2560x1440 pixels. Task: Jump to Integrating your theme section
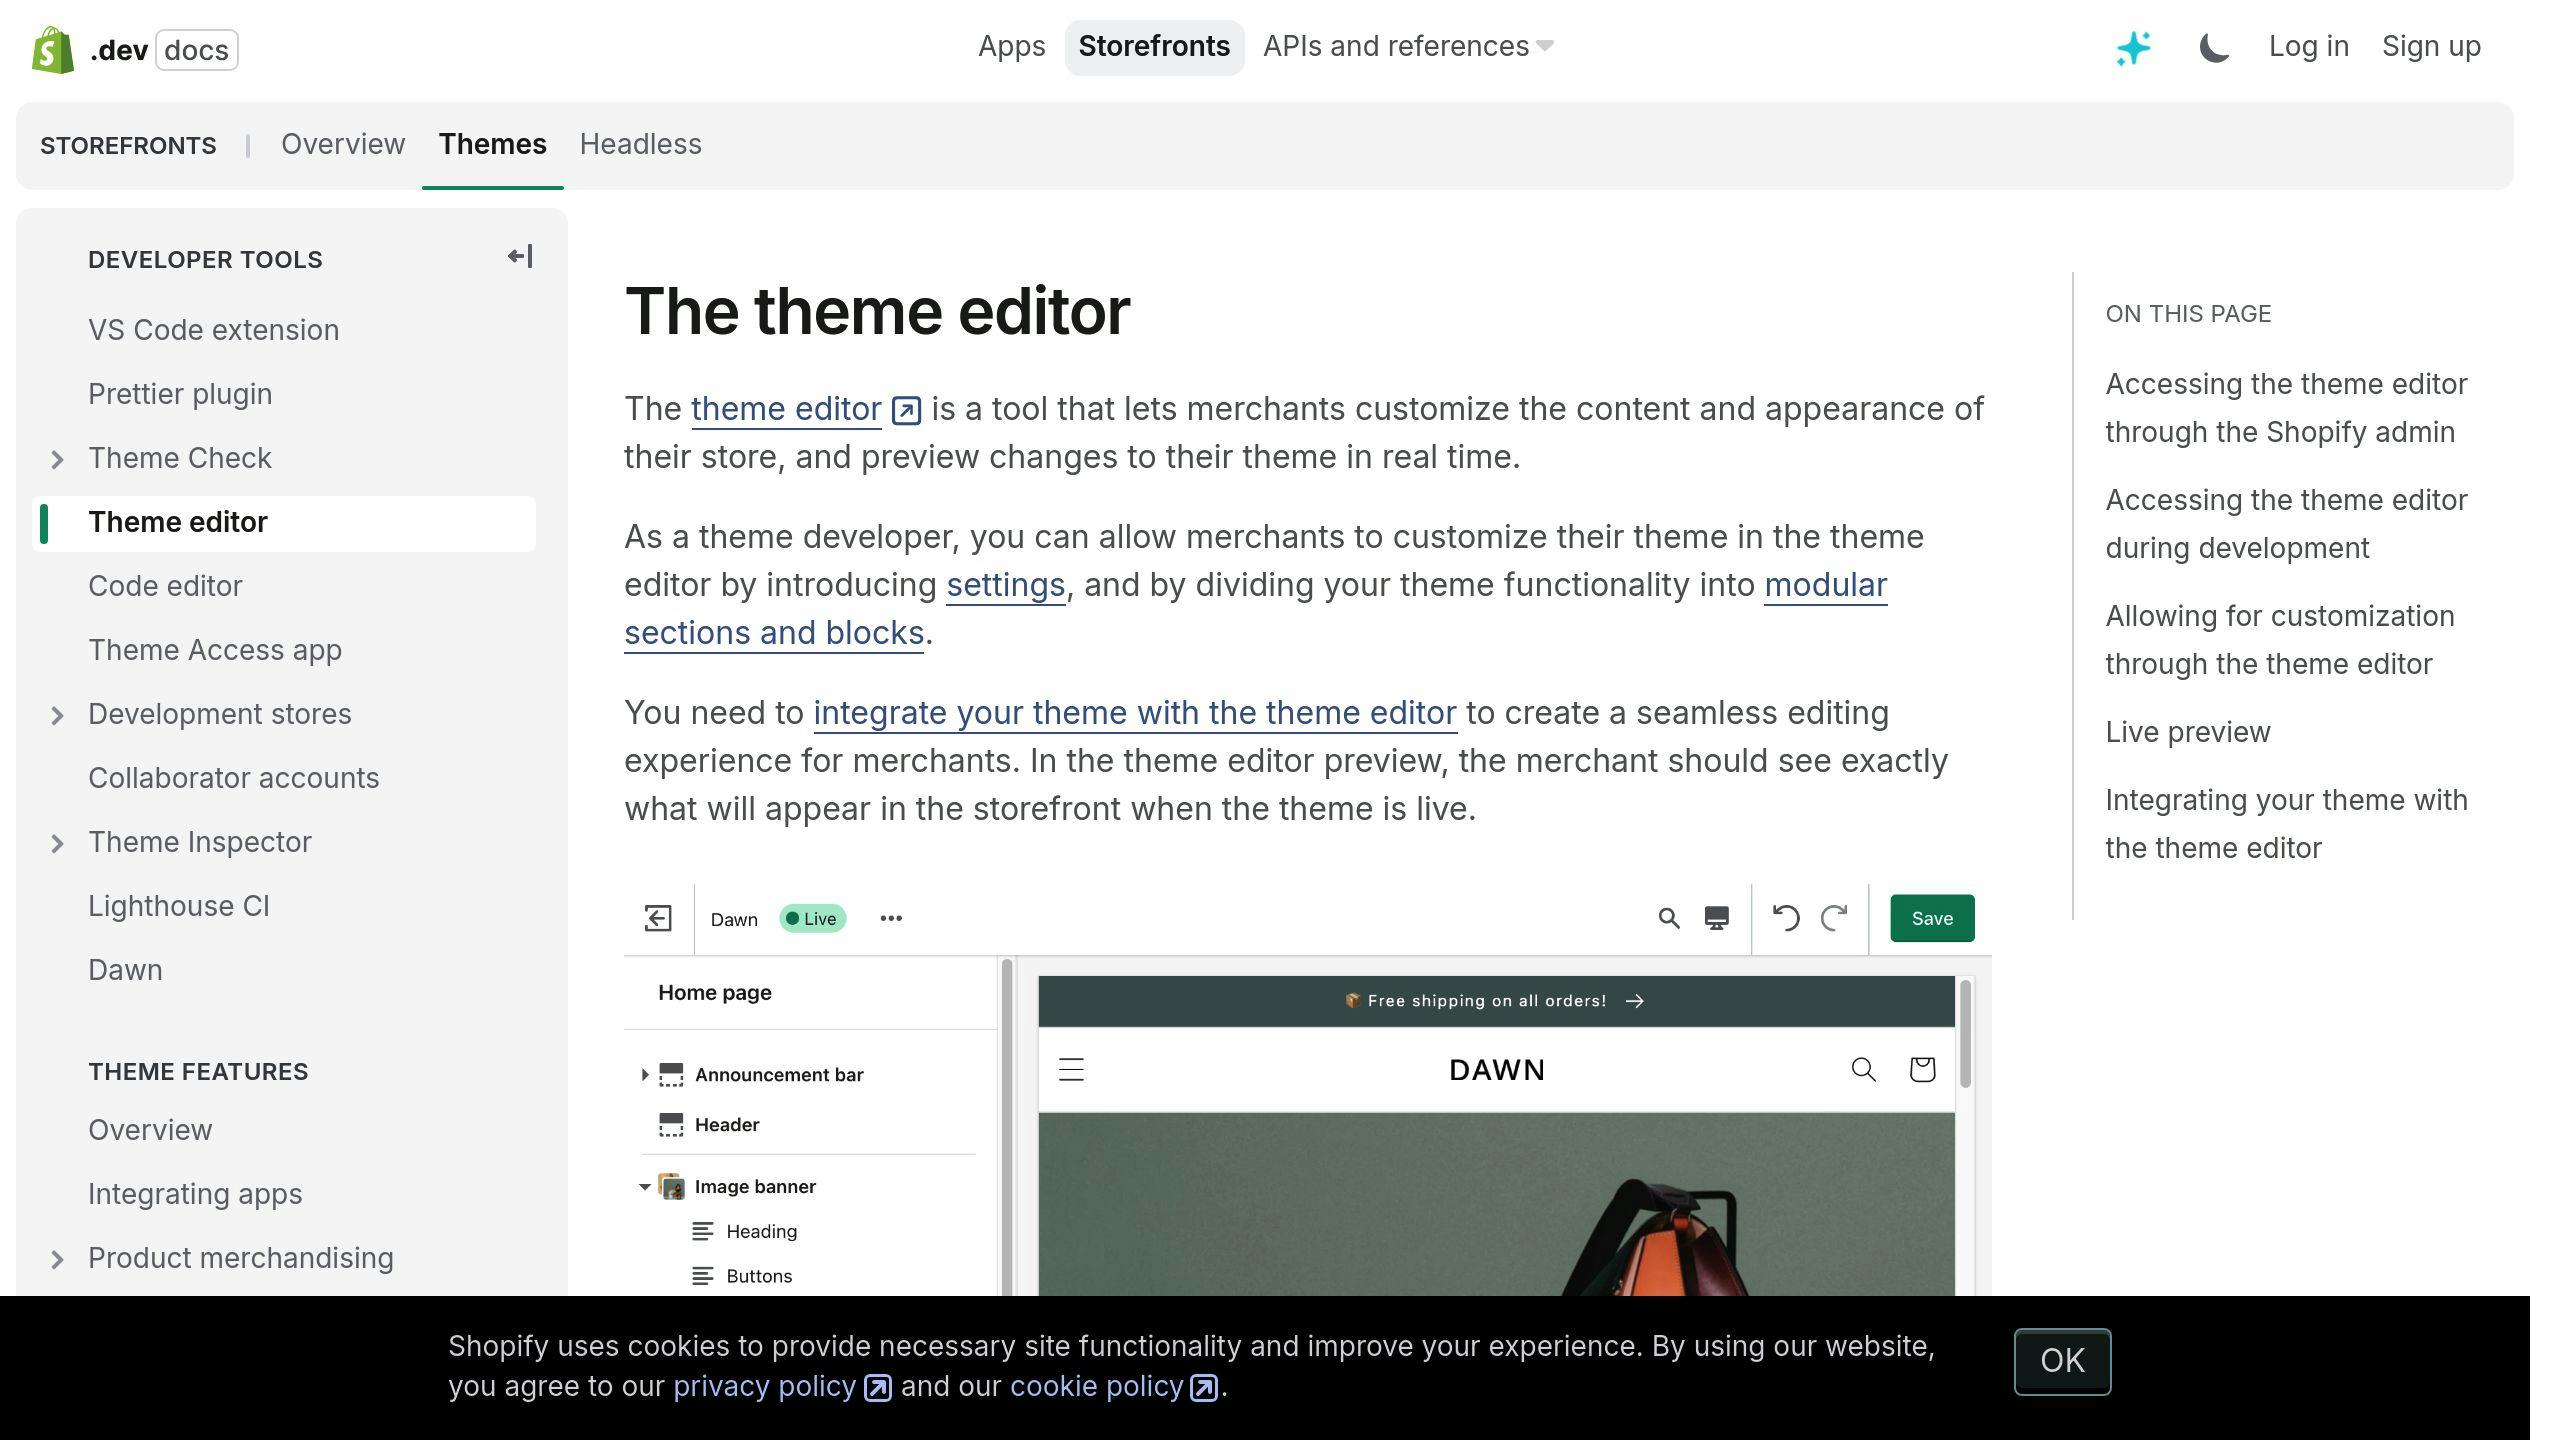click(x=2286, y=824)
